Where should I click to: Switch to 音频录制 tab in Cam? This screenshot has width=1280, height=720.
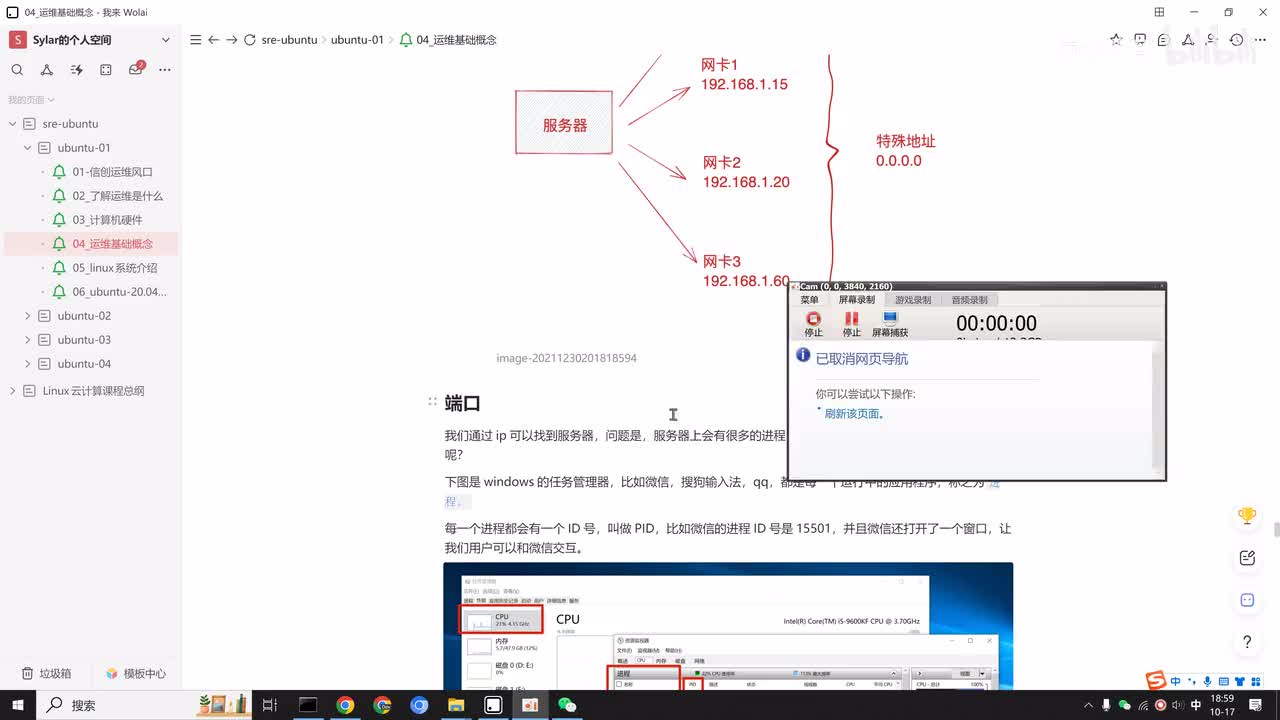coord(969,300)
